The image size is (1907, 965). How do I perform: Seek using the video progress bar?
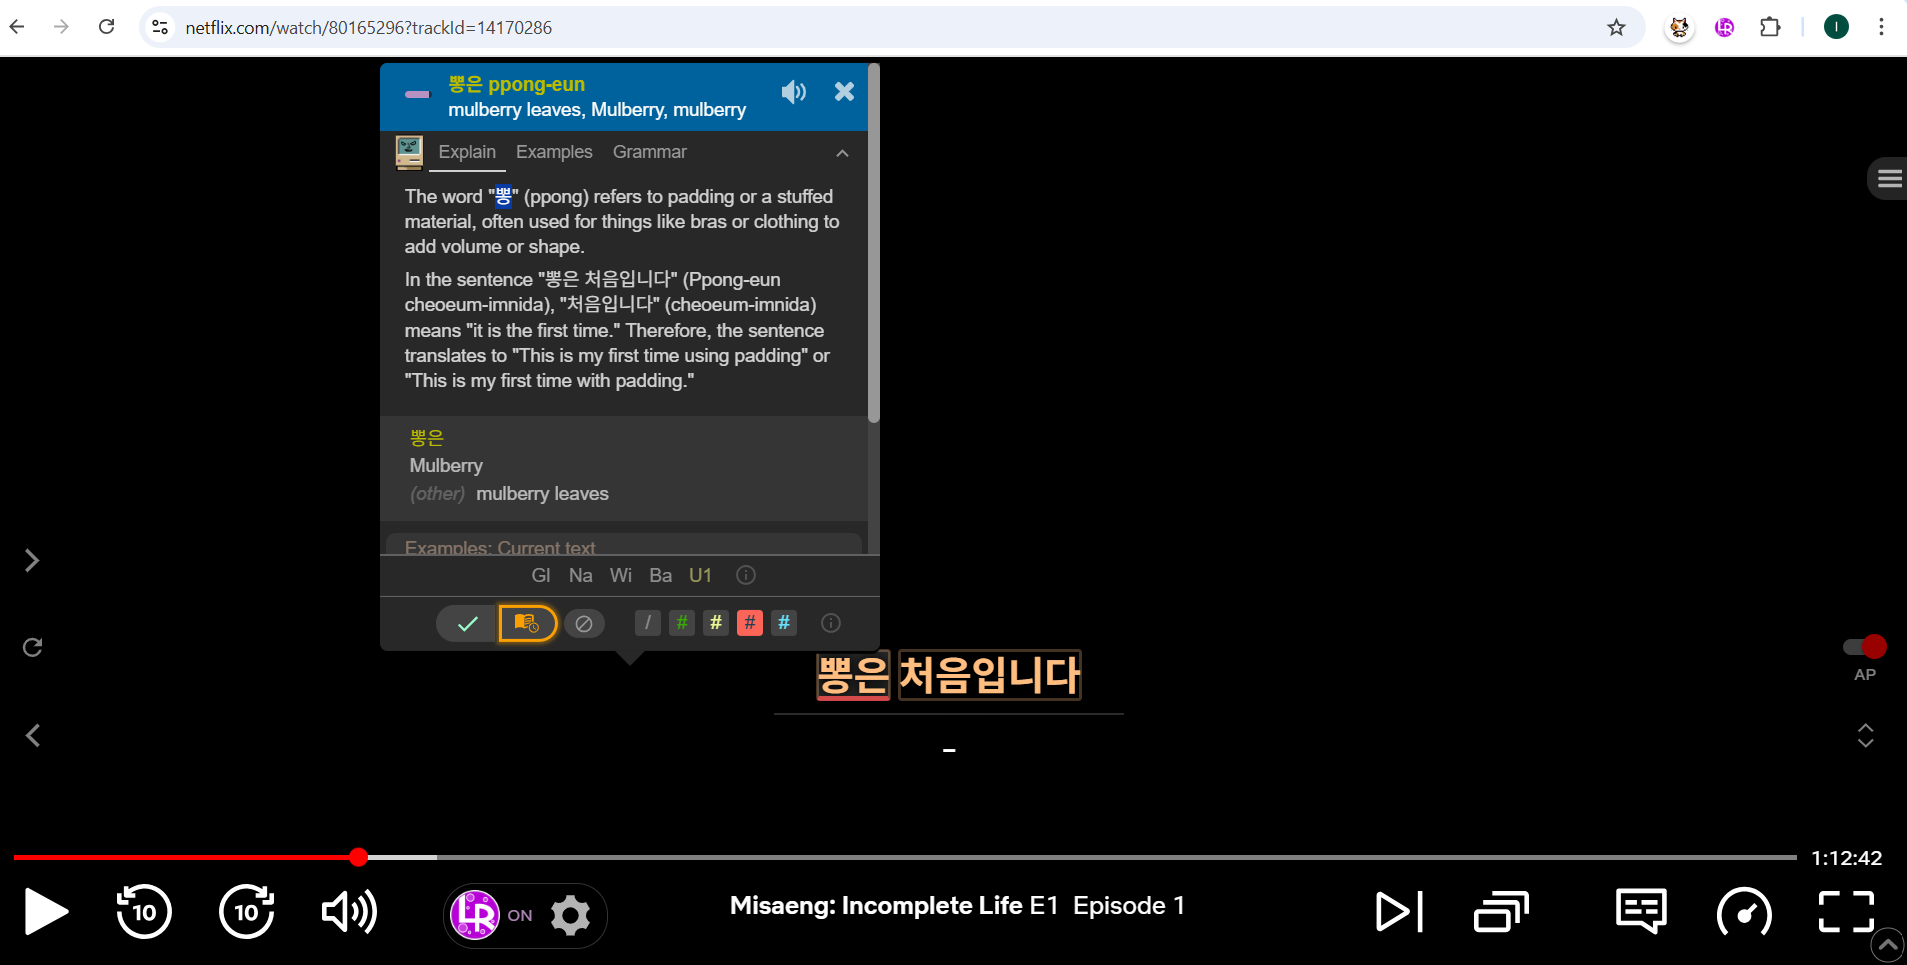tap(904, 857)
